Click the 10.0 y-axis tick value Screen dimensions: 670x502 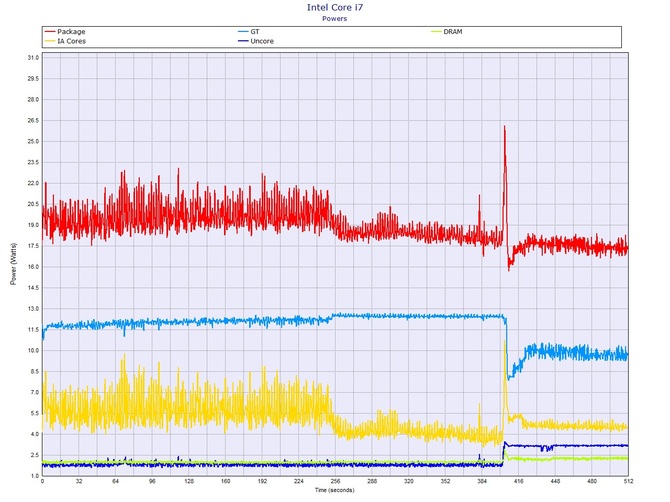pyautogui.click(x=33, y=351)
